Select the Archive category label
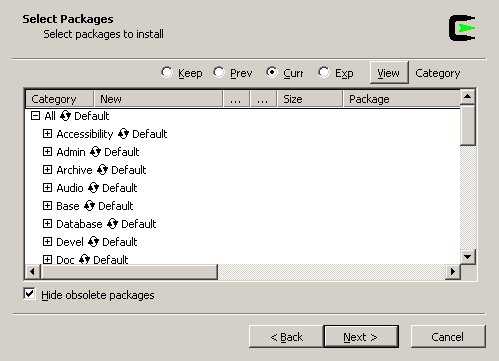This screenshot has width=499, height=361. coord(74,170)
